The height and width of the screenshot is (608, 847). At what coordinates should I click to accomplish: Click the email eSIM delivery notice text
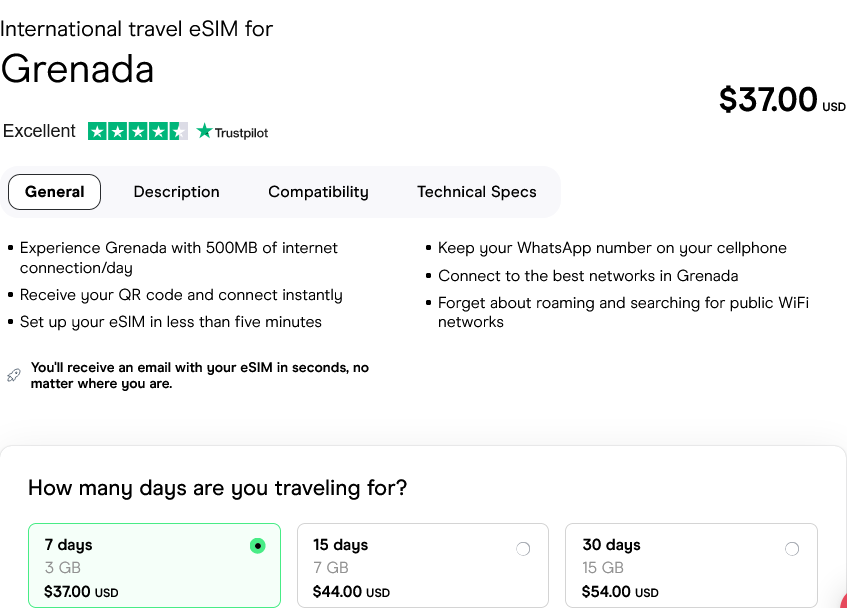[x=199, y=375]
